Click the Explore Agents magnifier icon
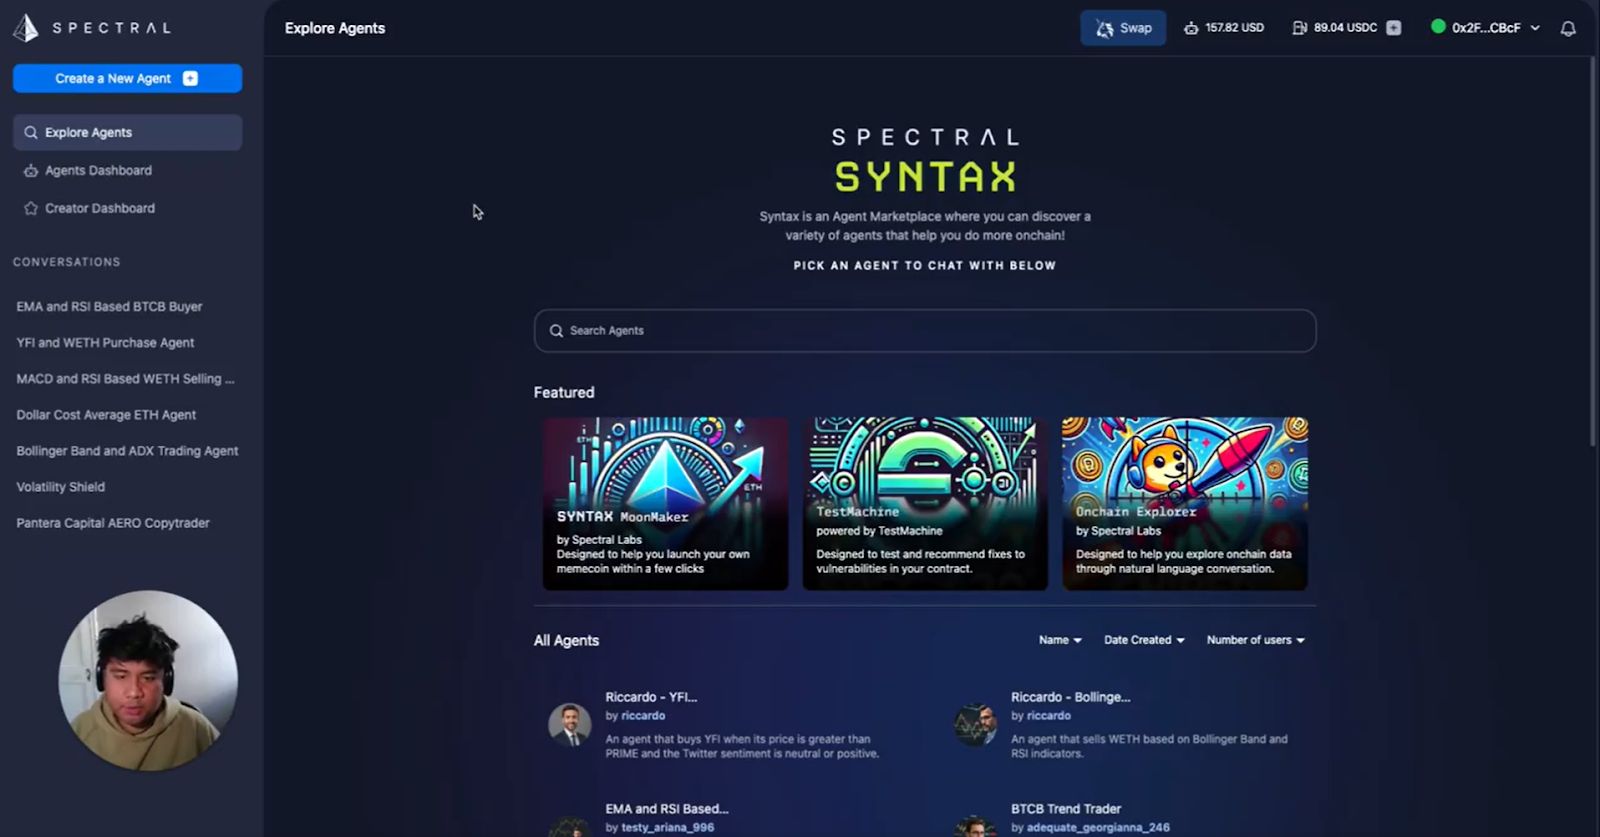This screenshot has height=837, width=1600. coord(31,132)
